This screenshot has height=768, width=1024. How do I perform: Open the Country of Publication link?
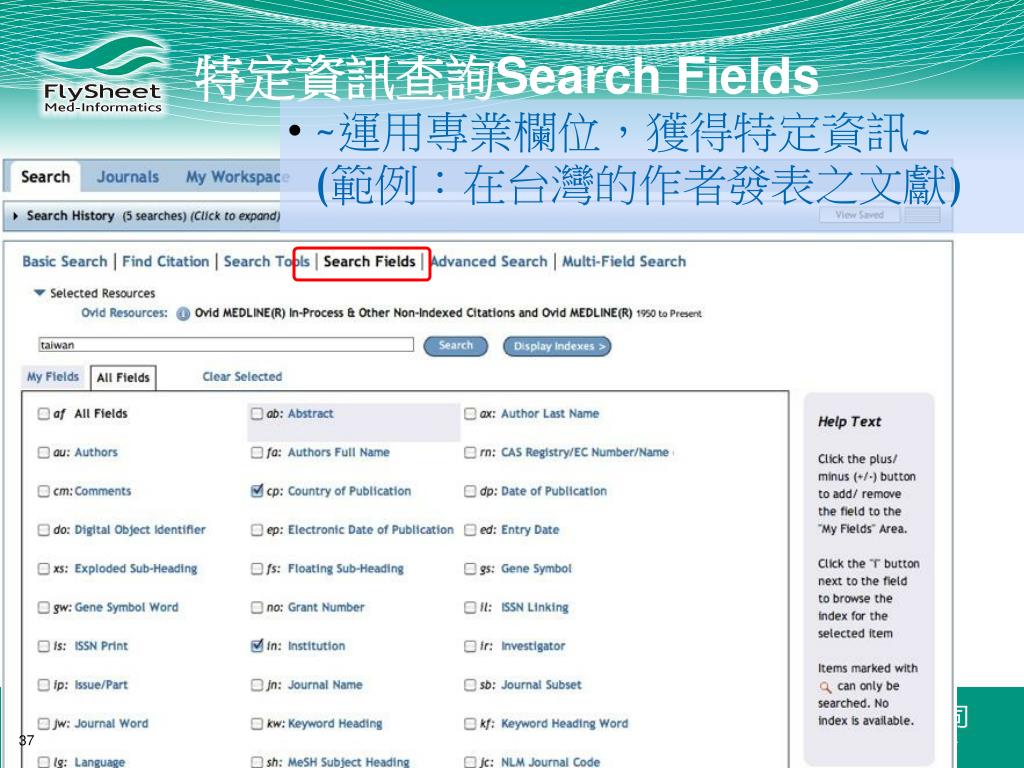point(349,491)
